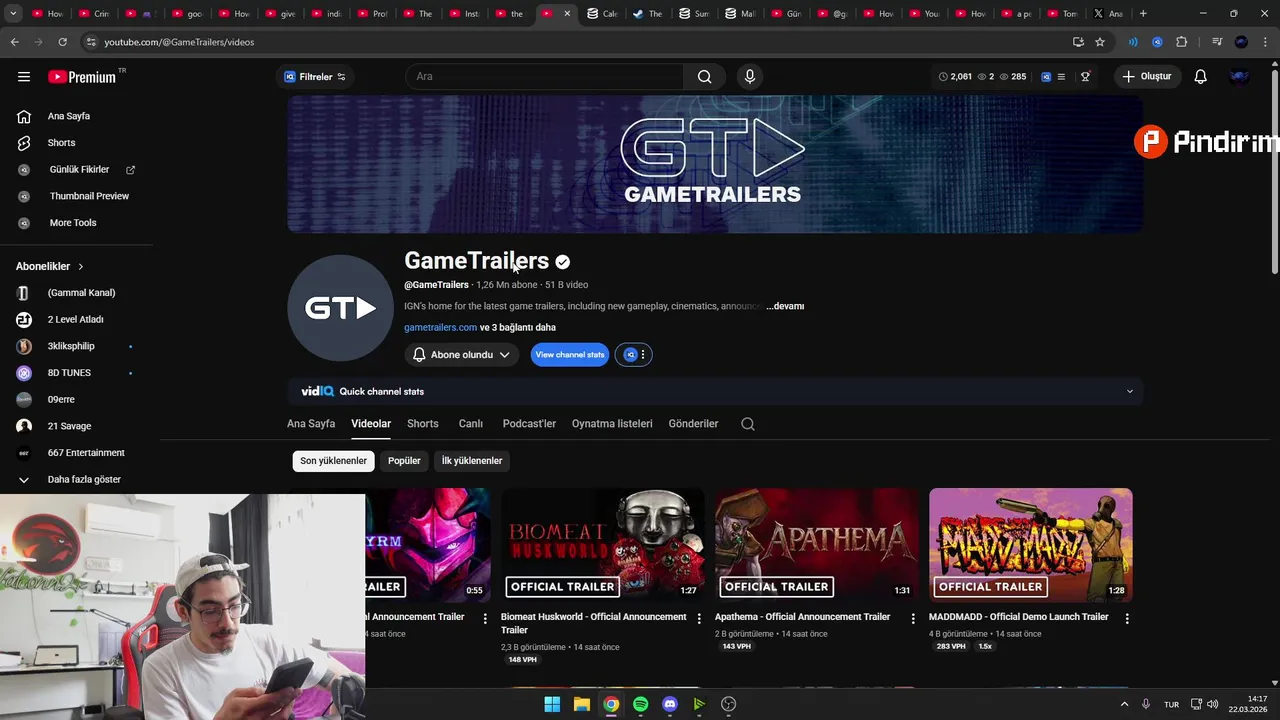The height and width of the screenshot is (720, 1280).
Task: Expand the Abonelikler section arrow
Action: pyautogui.click(x=81, y=267)
